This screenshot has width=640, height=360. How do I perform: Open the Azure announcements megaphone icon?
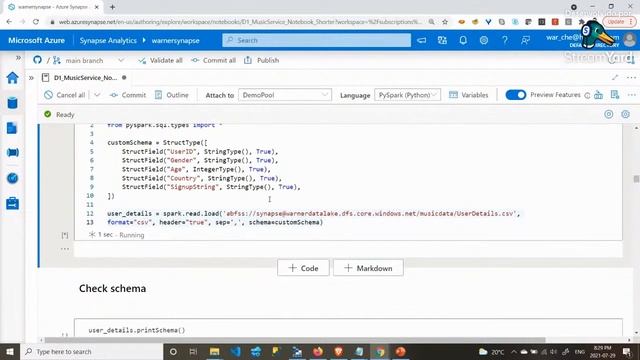click(x=422, y=40)
